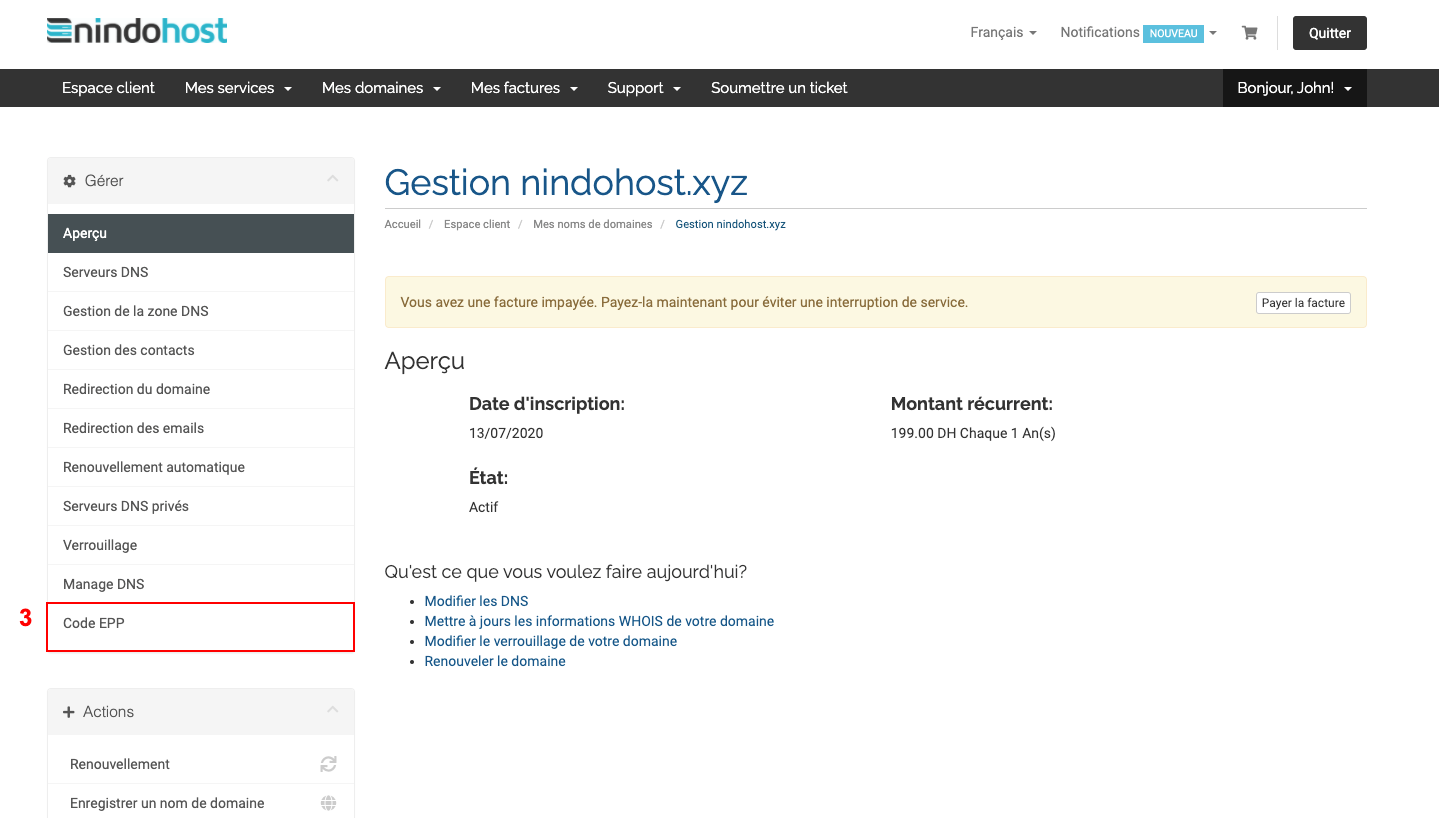This screenshot has height=818, width=1439.
Task: Open Verrouillage in the sidebar
Action: pyautogui.click(x=201, y=545)
